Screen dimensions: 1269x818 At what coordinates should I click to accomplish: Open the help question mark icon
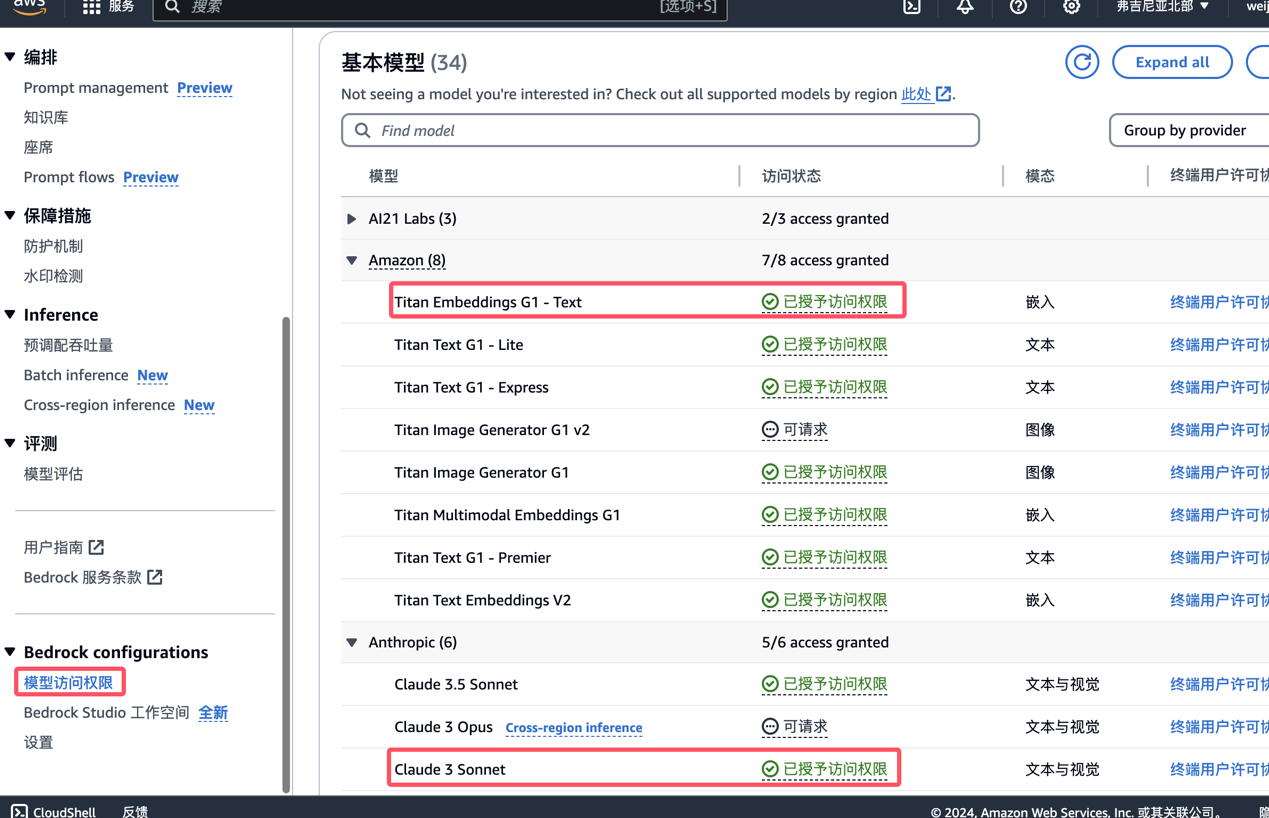[1018, 7]
